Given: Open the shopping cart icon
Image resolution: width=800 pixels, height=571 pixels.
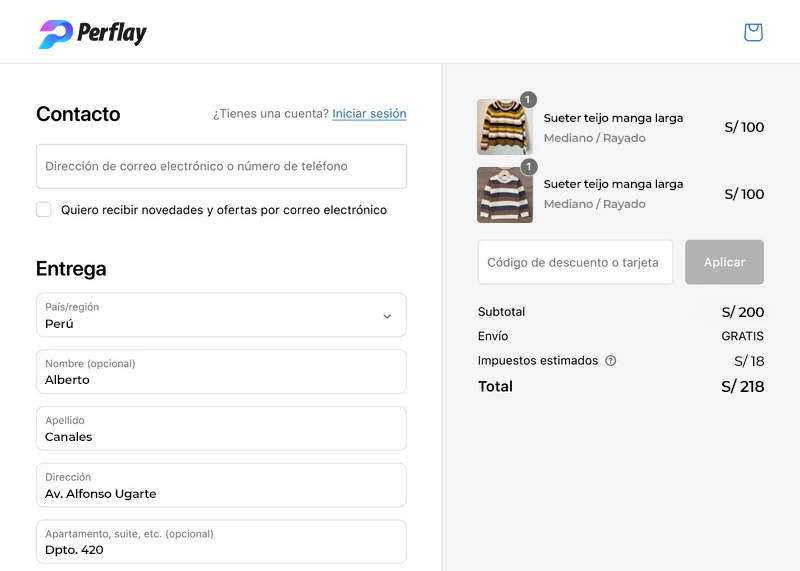Looking at the screenshot, I should tap(753, 32).
